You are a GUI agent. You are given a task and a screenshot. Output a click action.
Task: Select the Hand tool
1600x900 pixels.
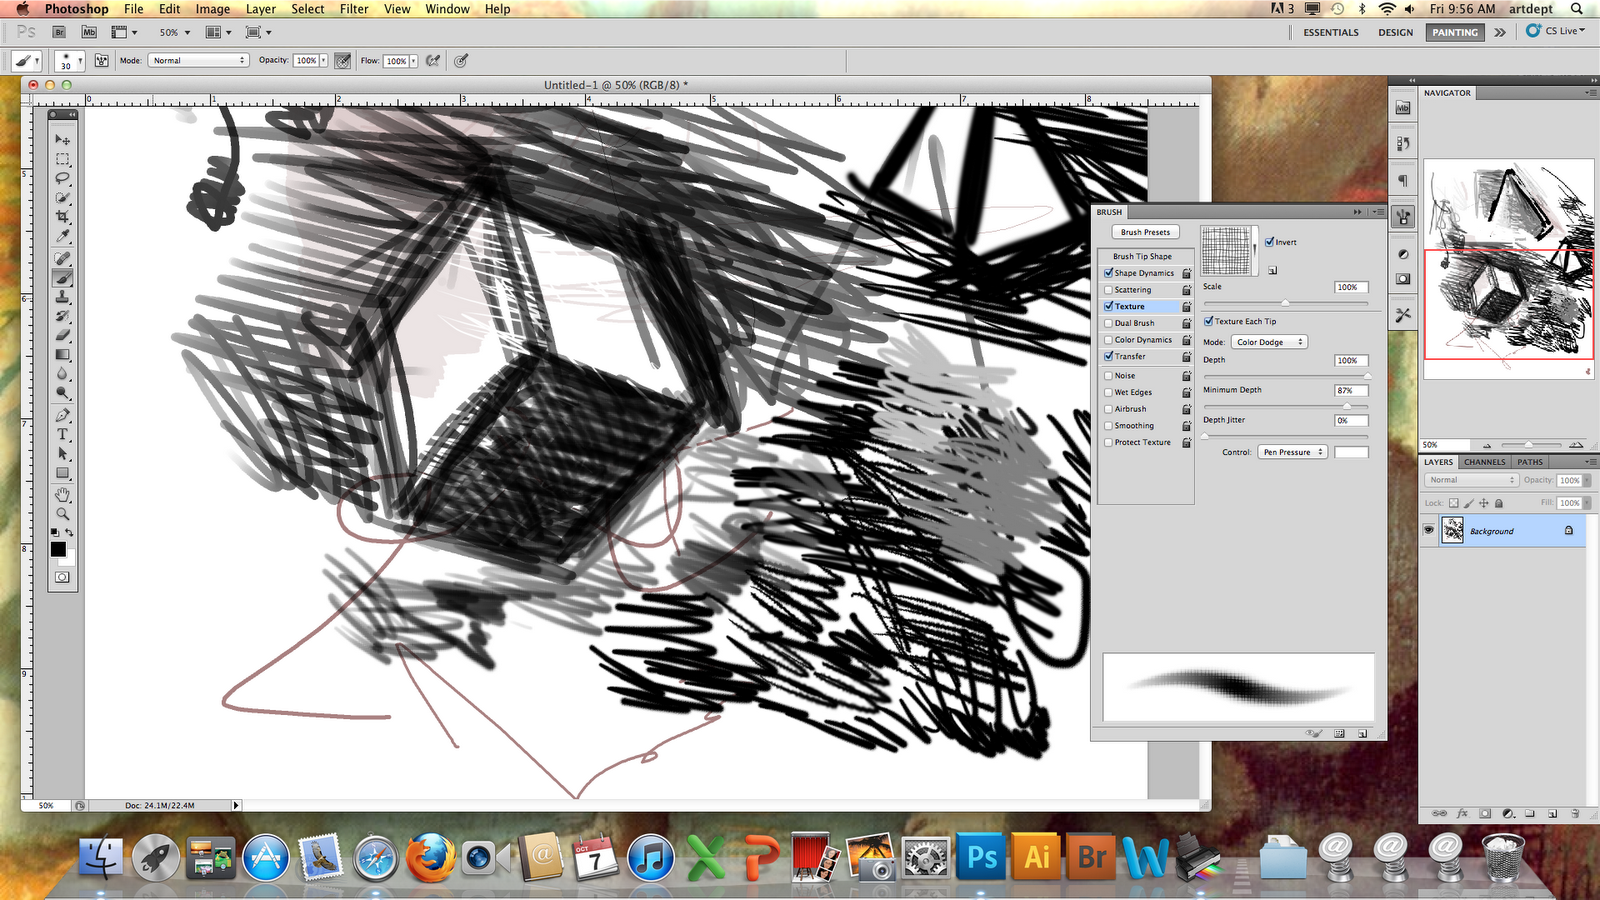pos(62,494)
